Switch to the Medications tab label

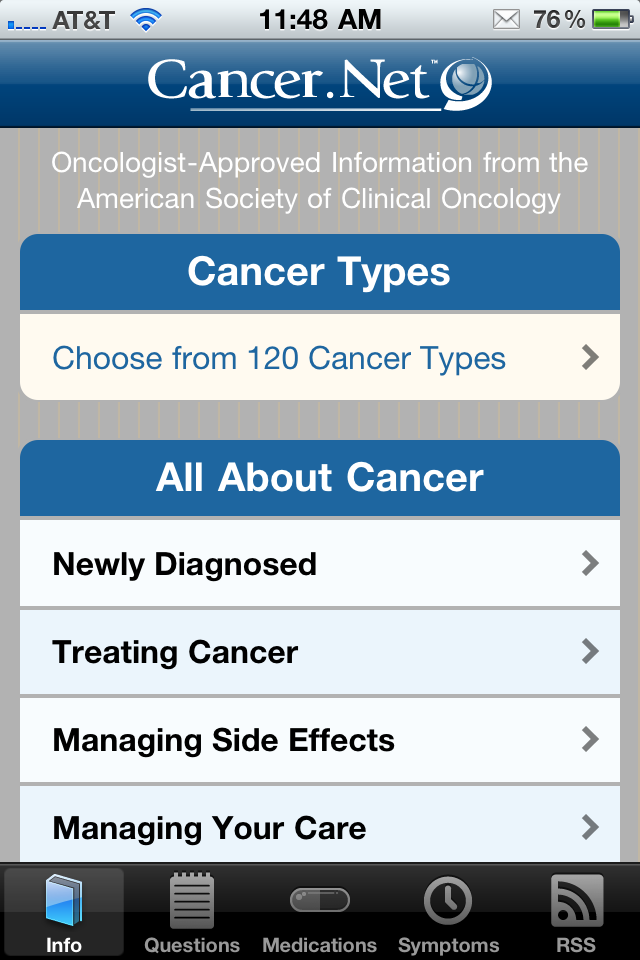[319, 945]
